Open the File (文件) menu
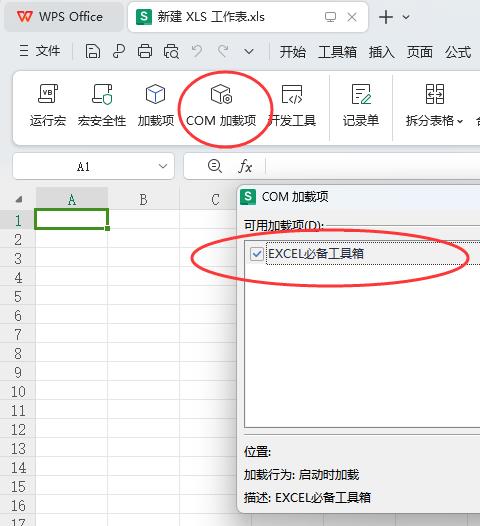Screen dimensions: 480x526 40,51
